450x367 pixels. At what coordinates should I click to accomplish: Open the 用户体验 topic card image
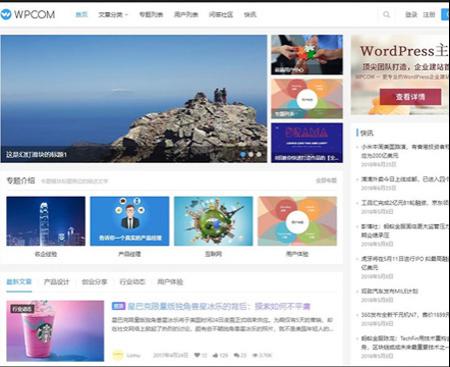[297, 221]
